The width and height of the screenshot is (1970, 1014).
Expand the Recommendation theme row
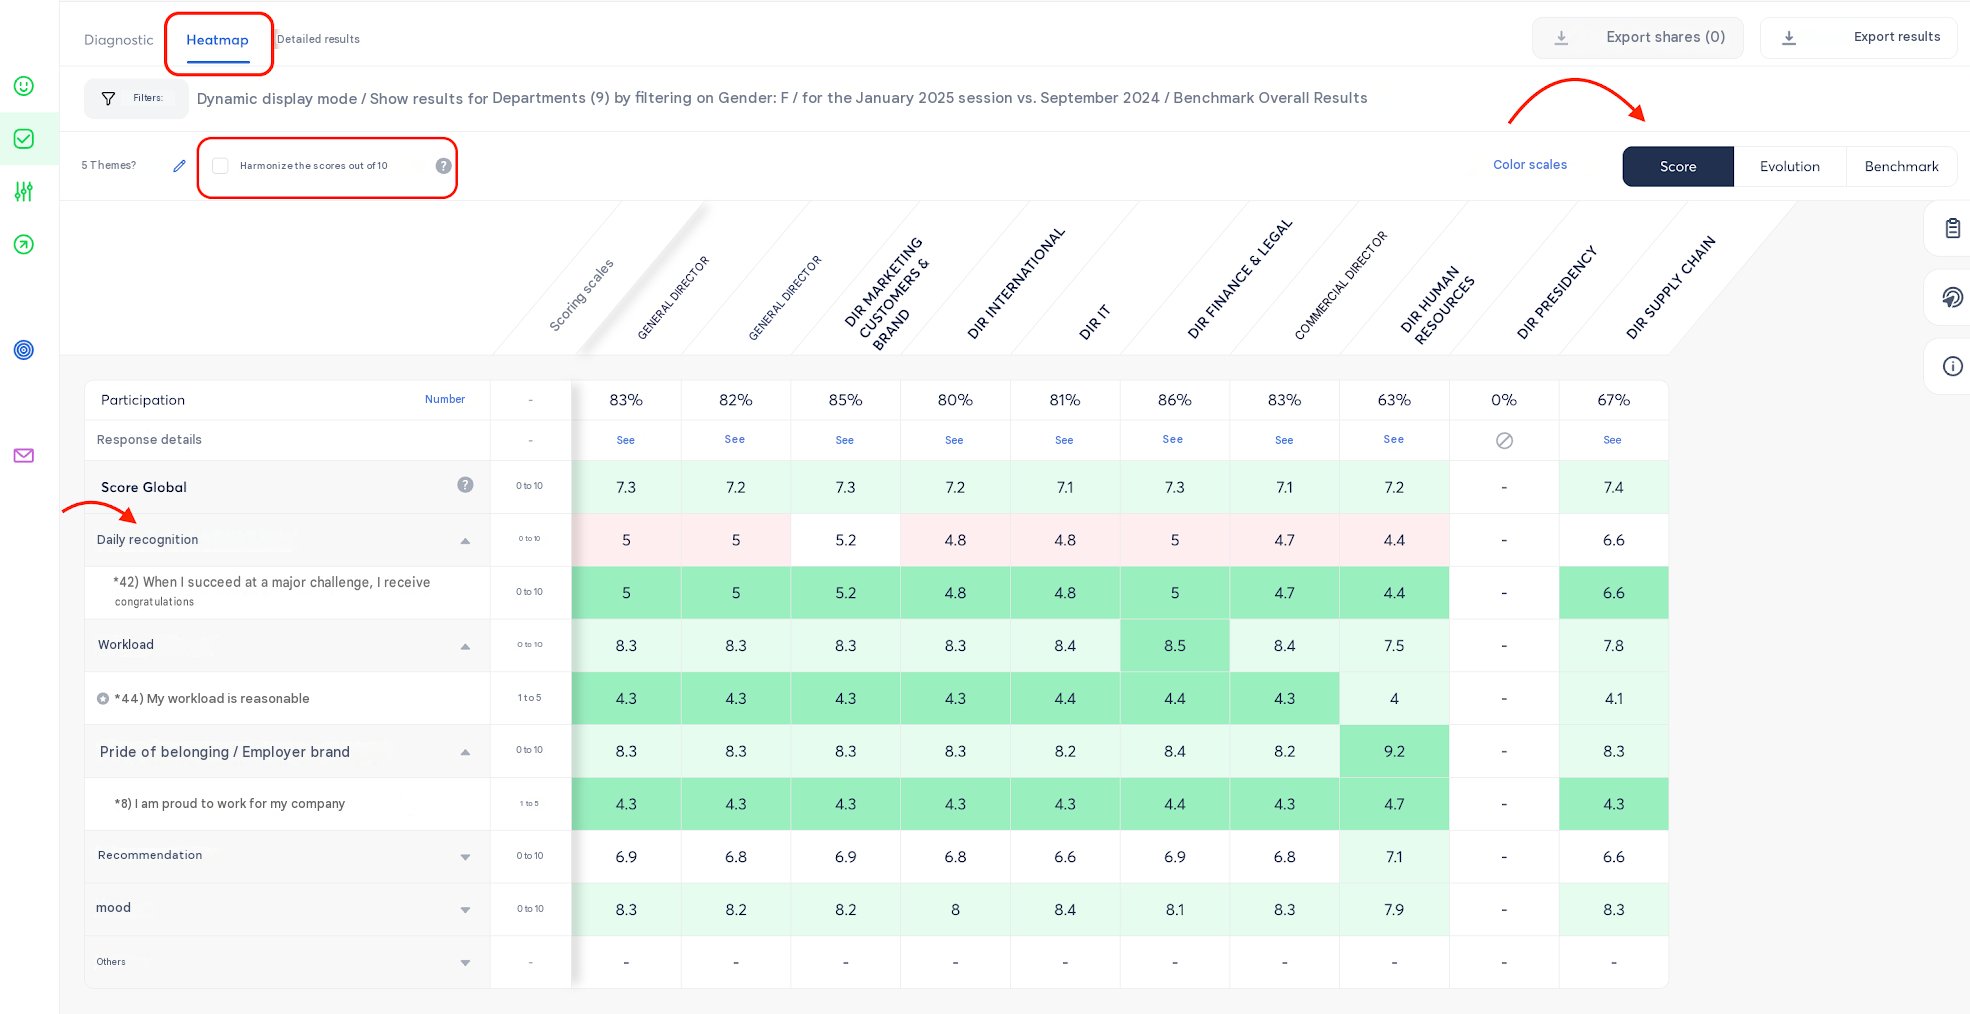pos(465,857)
